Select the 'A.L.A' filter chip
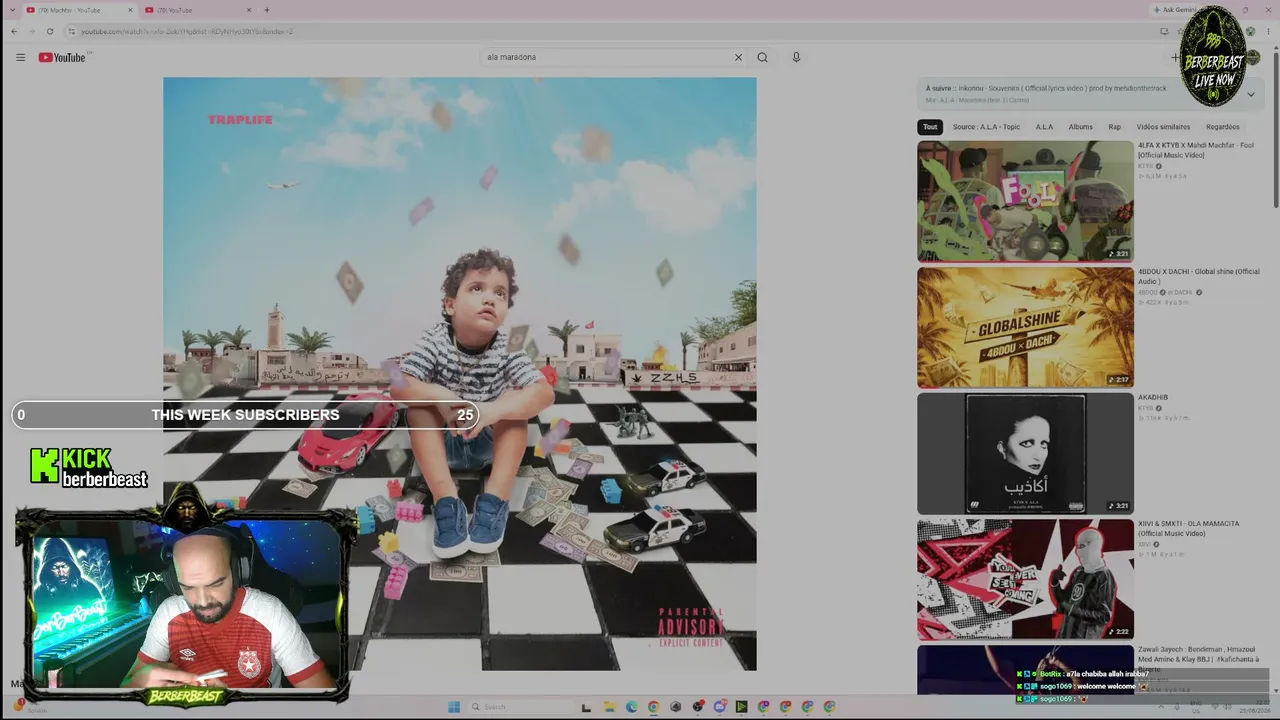The height and width of the screenshot is (720, 1280). pos(1044,127)
